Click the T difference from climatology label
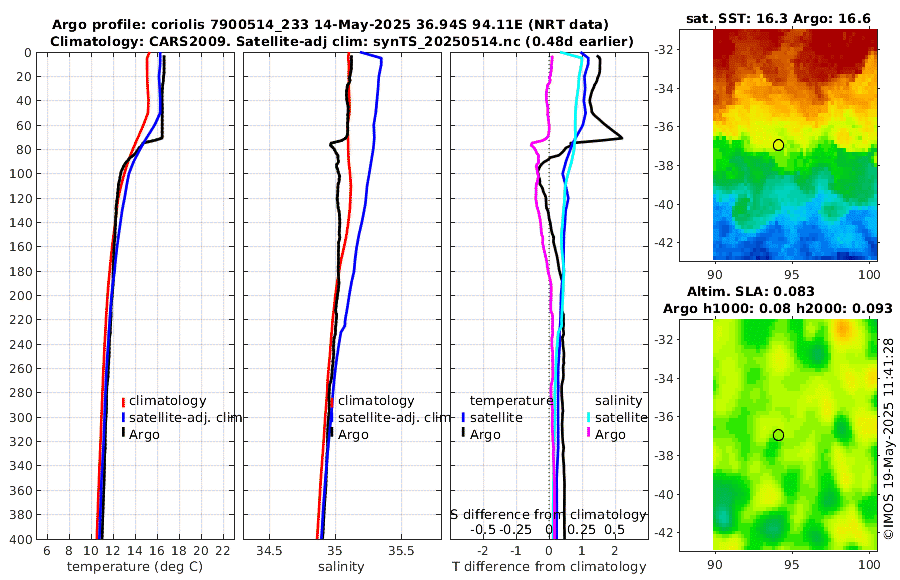 coord(546,567)
